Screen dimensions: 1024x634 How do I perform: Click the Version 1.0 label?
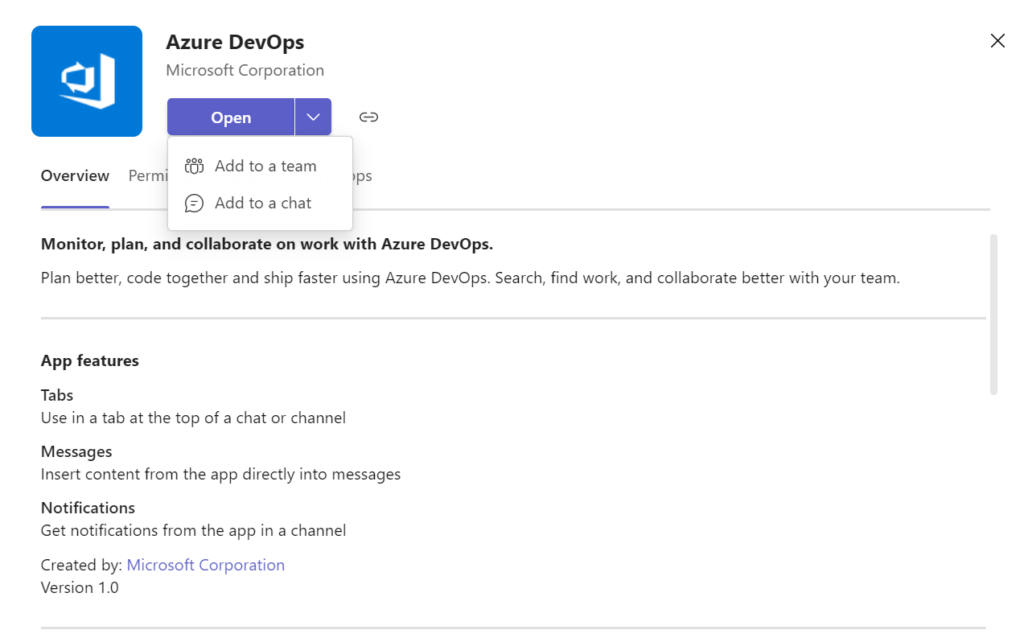(x=80, y=588)
